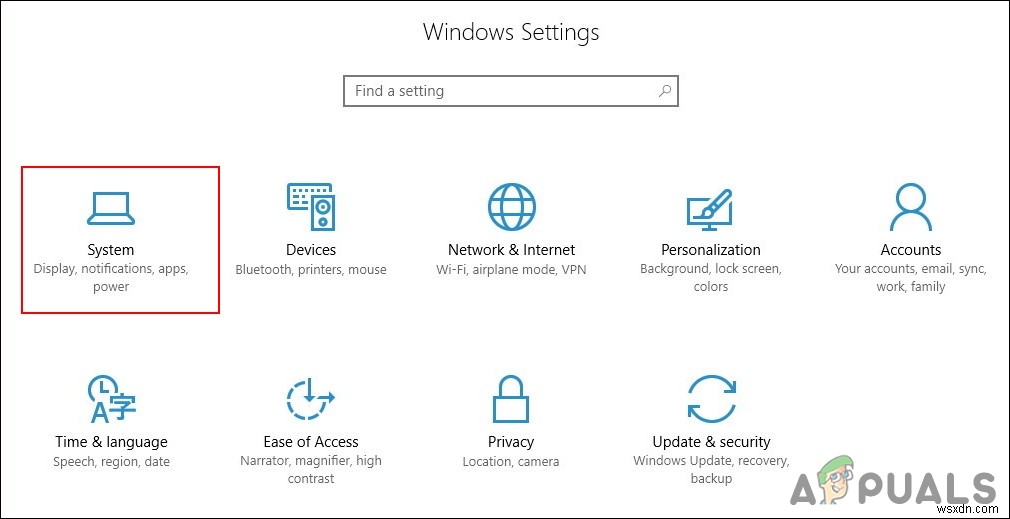The width and height of the screenshot is (1010, 519).
Task: Open the Ease of Access label
Action: tap(311, 442)
